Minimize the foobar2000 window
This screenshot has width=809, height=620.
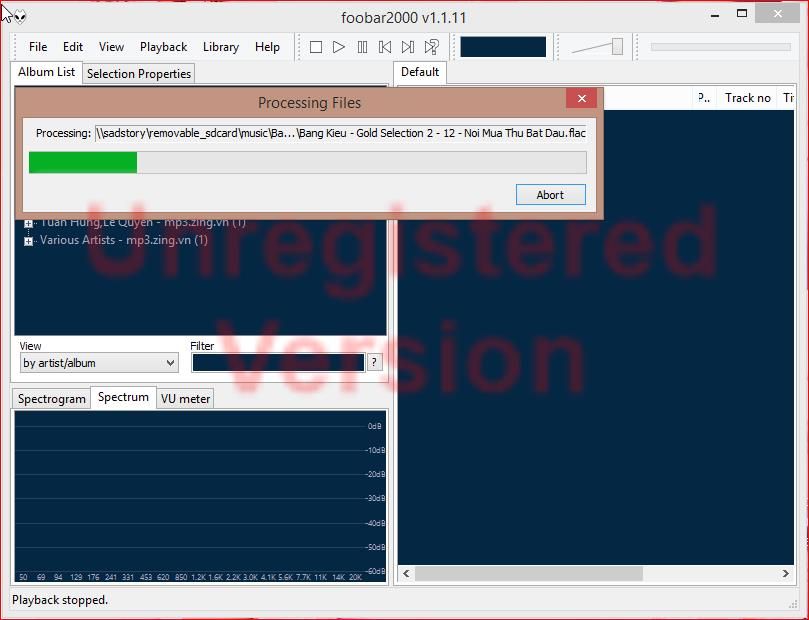715,15
